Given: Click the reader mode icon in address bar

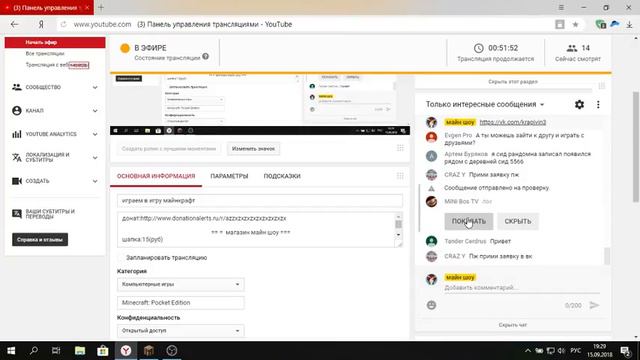Looking at the screenshot, I should [560, 24].
